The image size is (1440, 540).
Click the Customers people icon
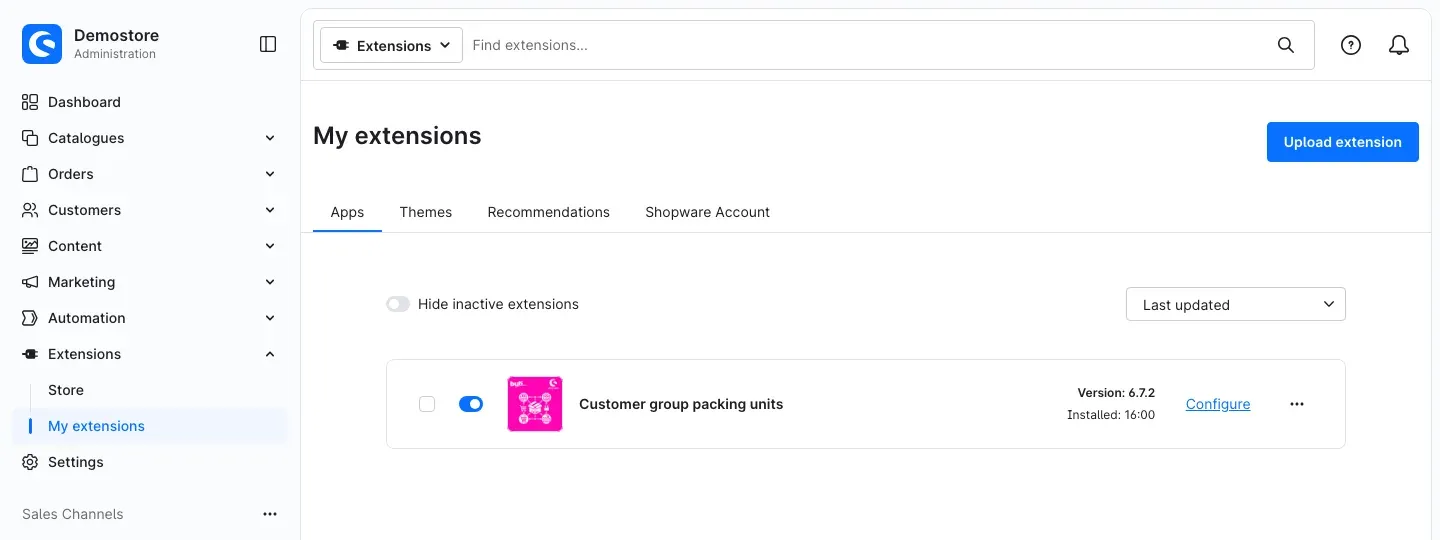click(30, 210)
